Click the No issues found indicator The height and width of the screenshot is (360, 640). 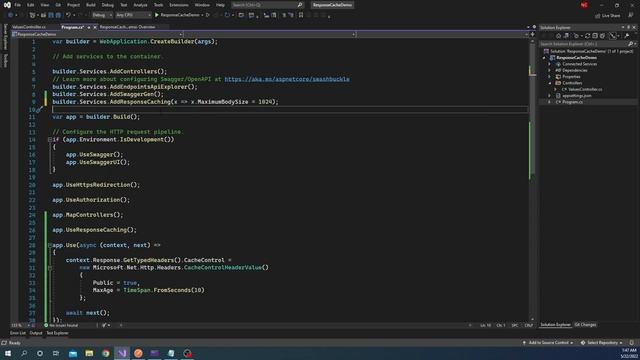[61, 325]
